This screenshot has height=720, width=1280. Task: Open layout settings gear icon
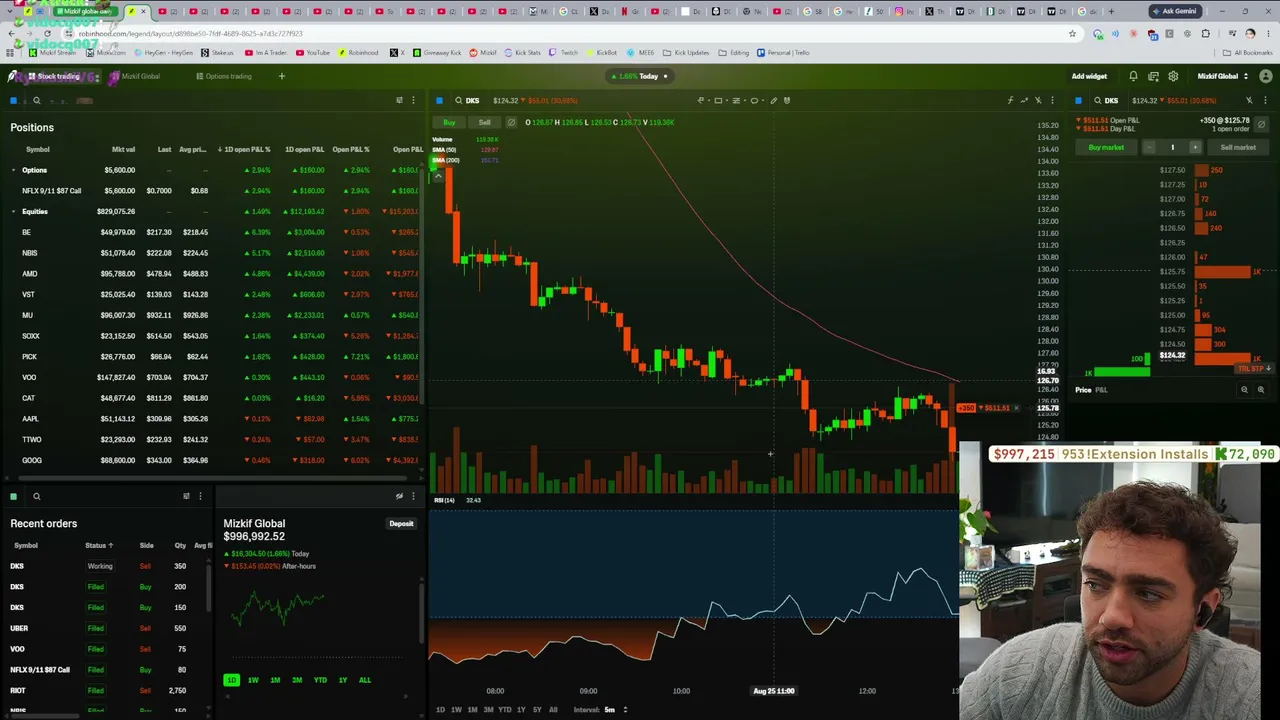pos(1173,76)
